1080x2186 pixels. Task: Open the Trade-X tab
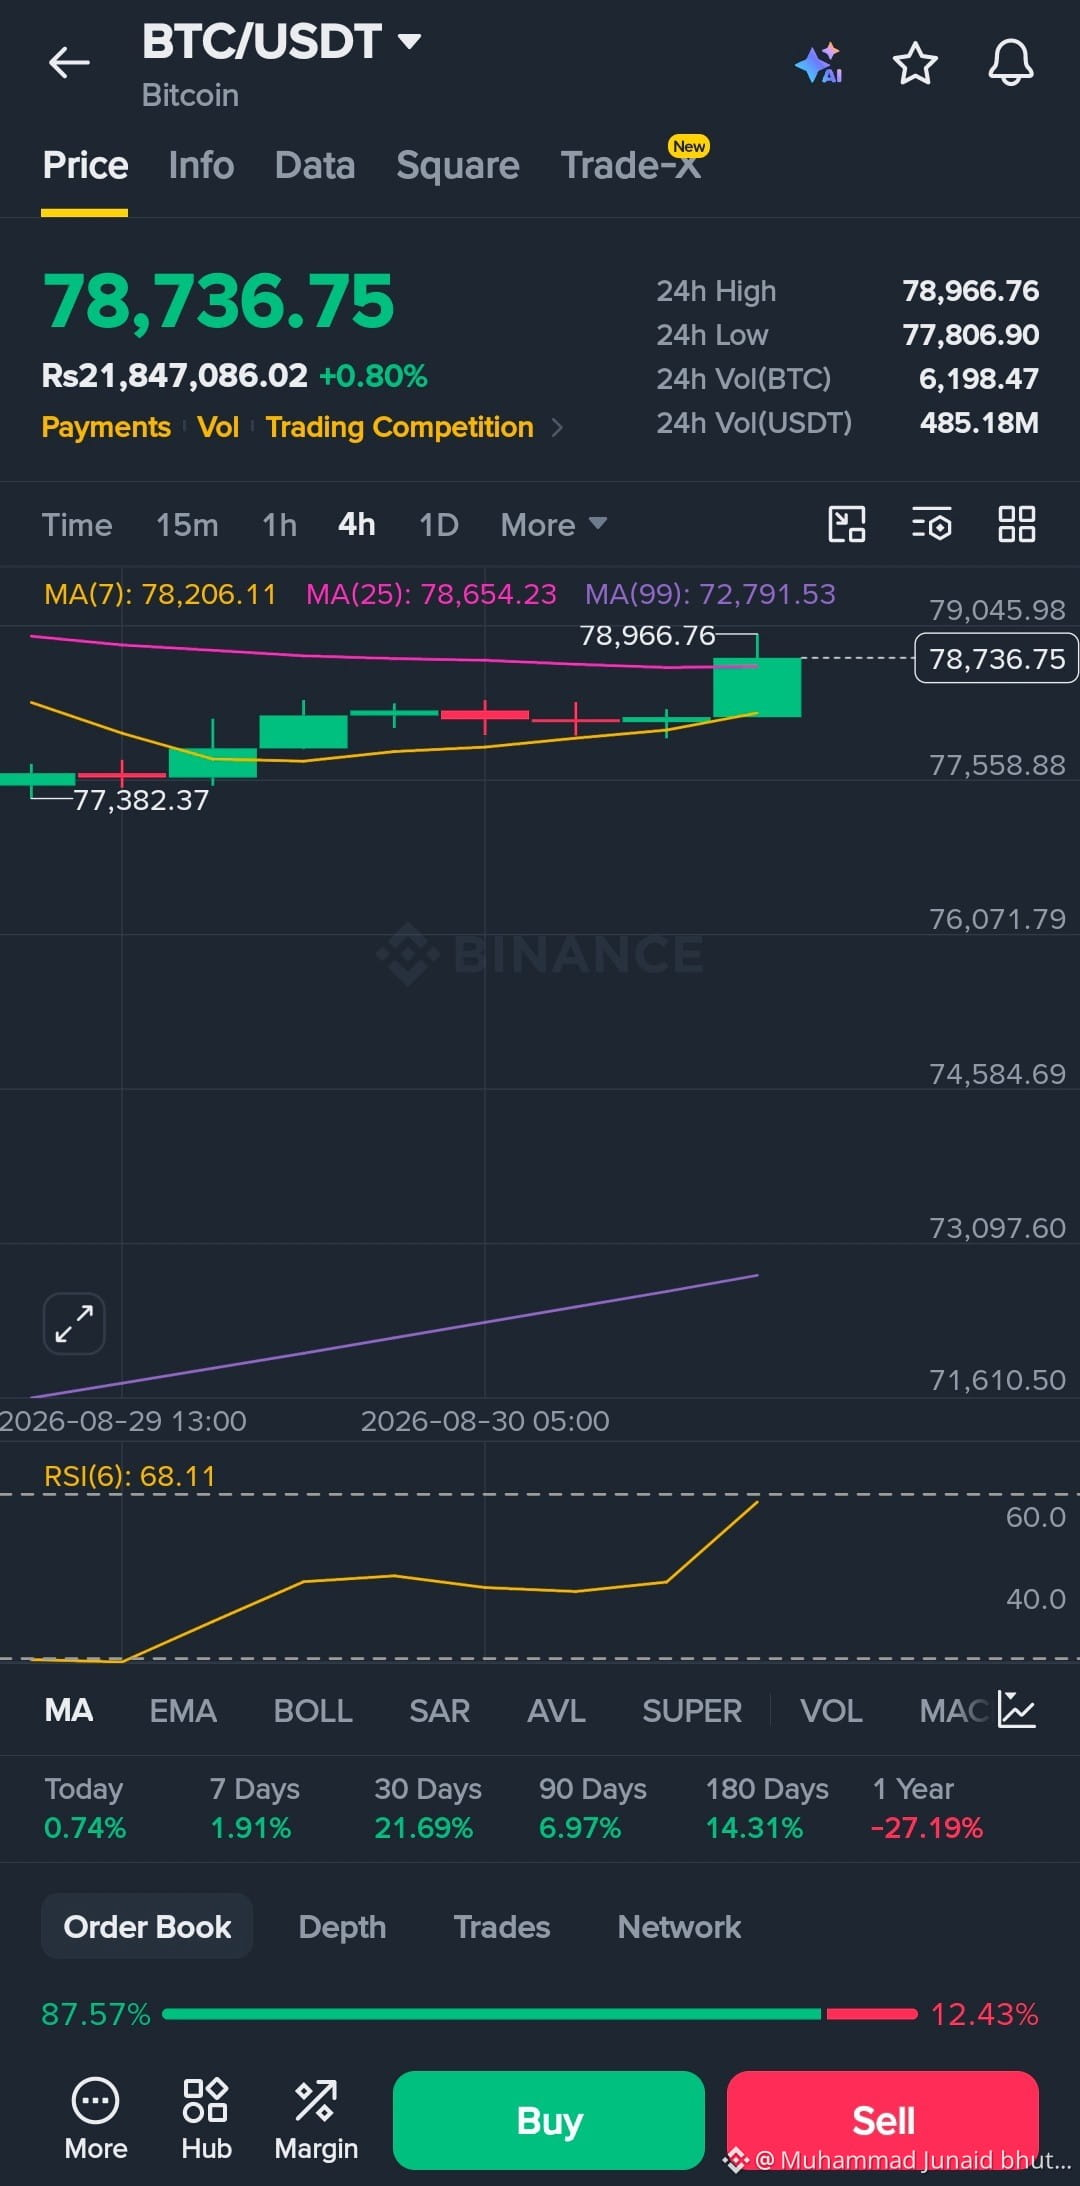[x=631, y=165]
